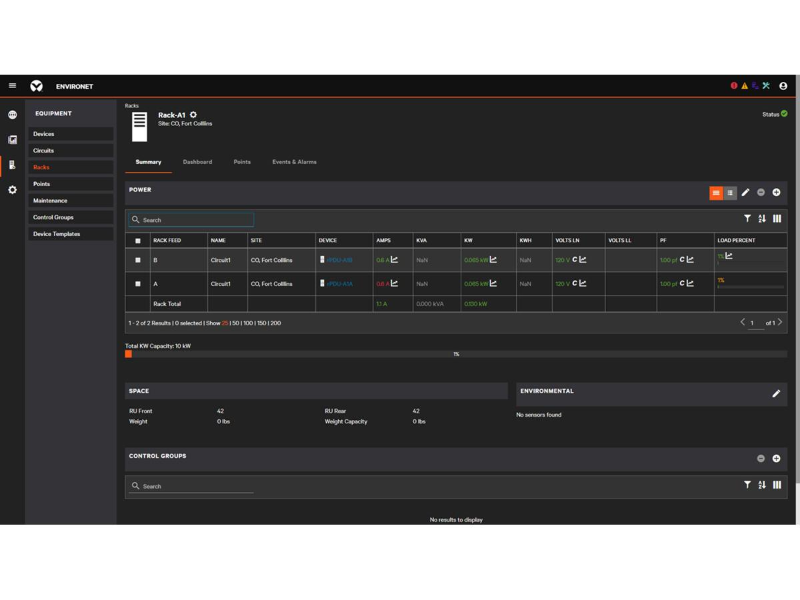800x600 pixels.
Task: Check the checkbox for rack feed A row
Action: (x=138, y=284)
